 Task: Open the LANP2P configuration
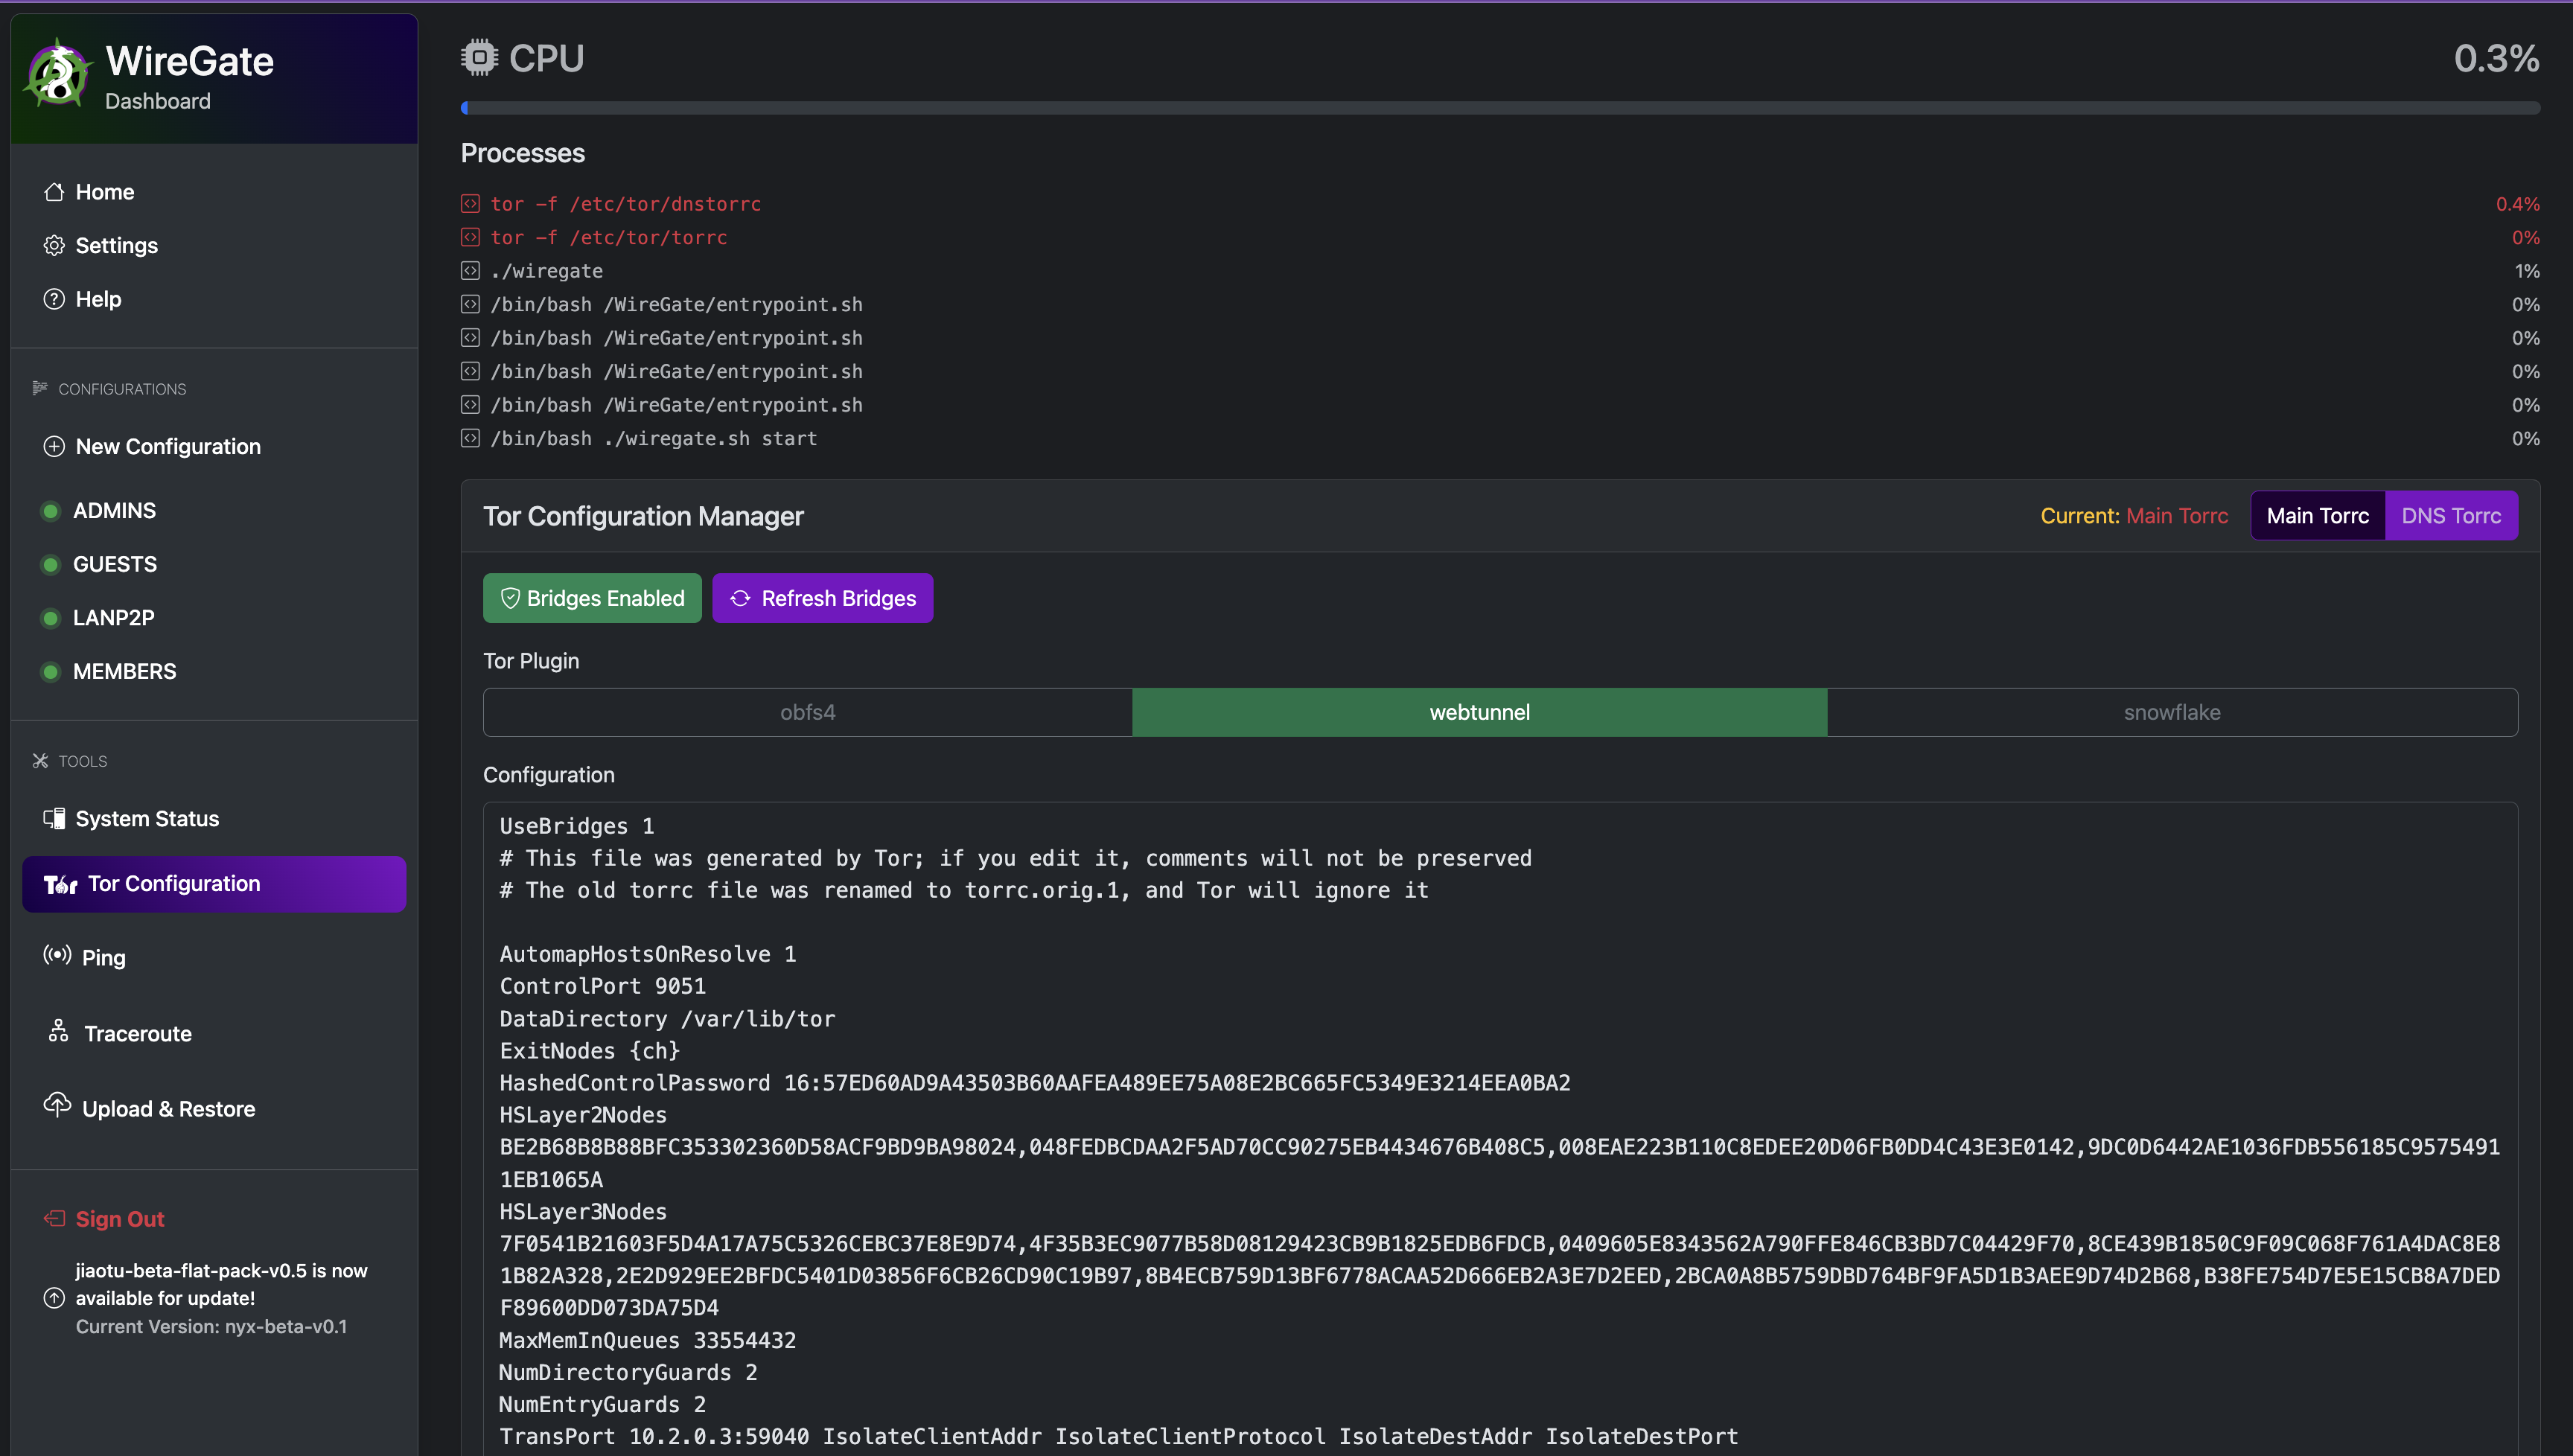[214, 618]
